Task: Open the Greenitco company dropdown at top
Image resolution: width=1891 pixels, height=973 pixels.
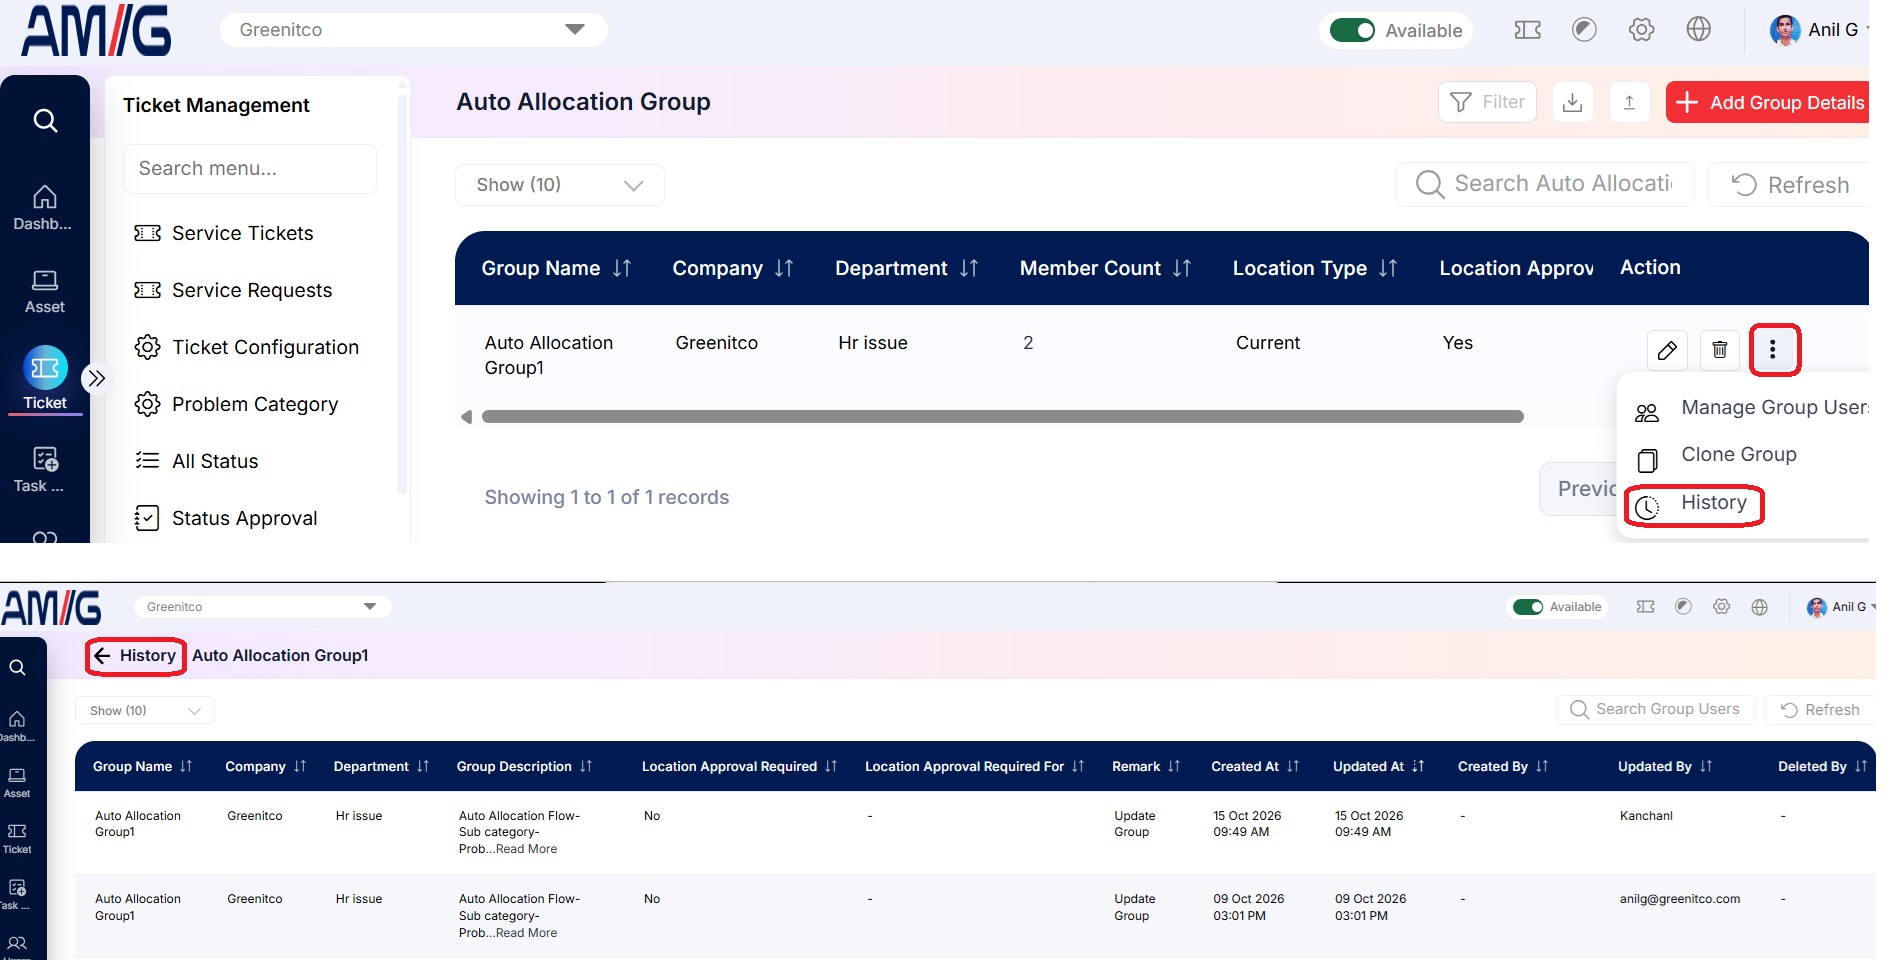Action: [x=413, y=30]
